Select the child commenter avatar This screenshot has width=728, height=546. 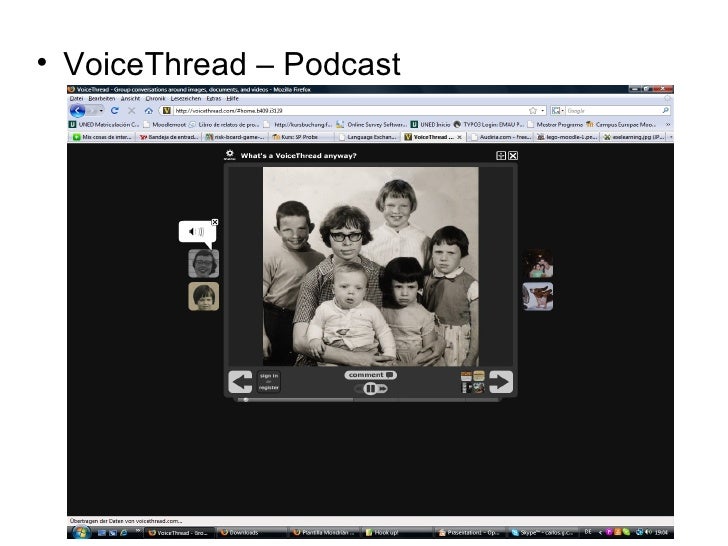pos(204,296)
